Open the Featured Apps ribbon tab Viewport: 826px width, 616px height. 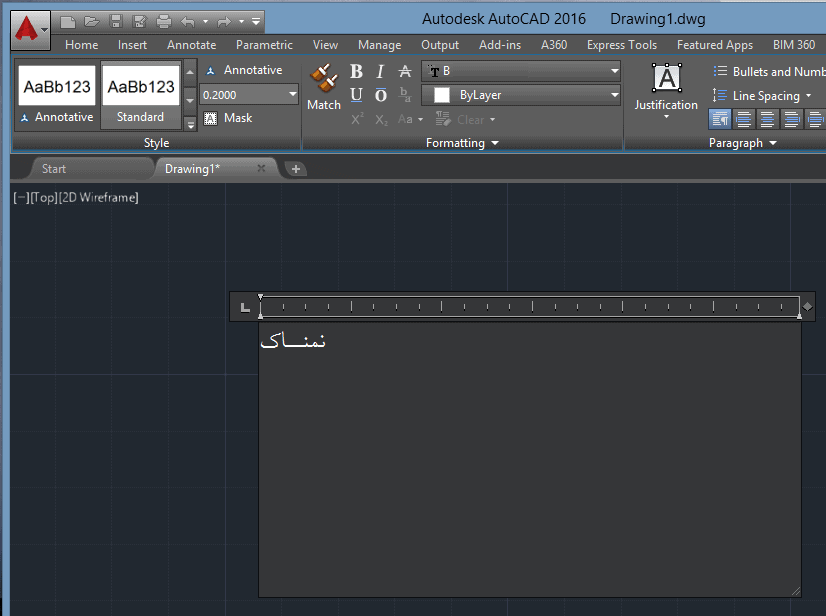click(x=715, y=45)
